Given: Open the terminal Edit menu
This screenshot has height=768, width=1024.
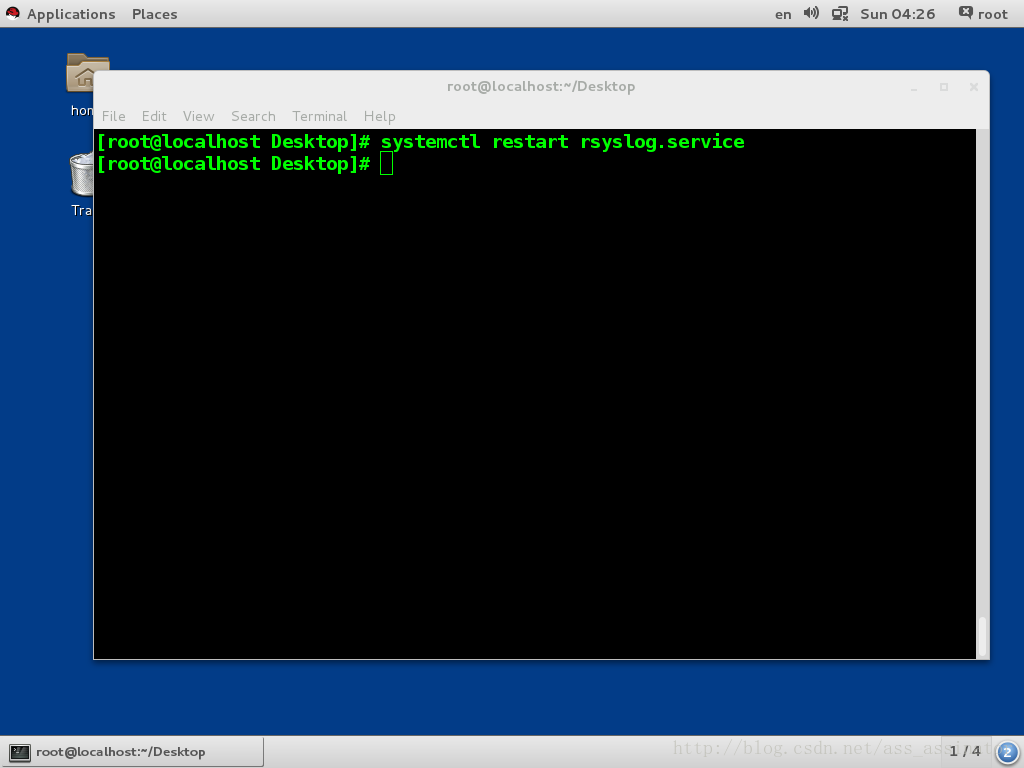Looking at the screenshot, I should [154, 116].
